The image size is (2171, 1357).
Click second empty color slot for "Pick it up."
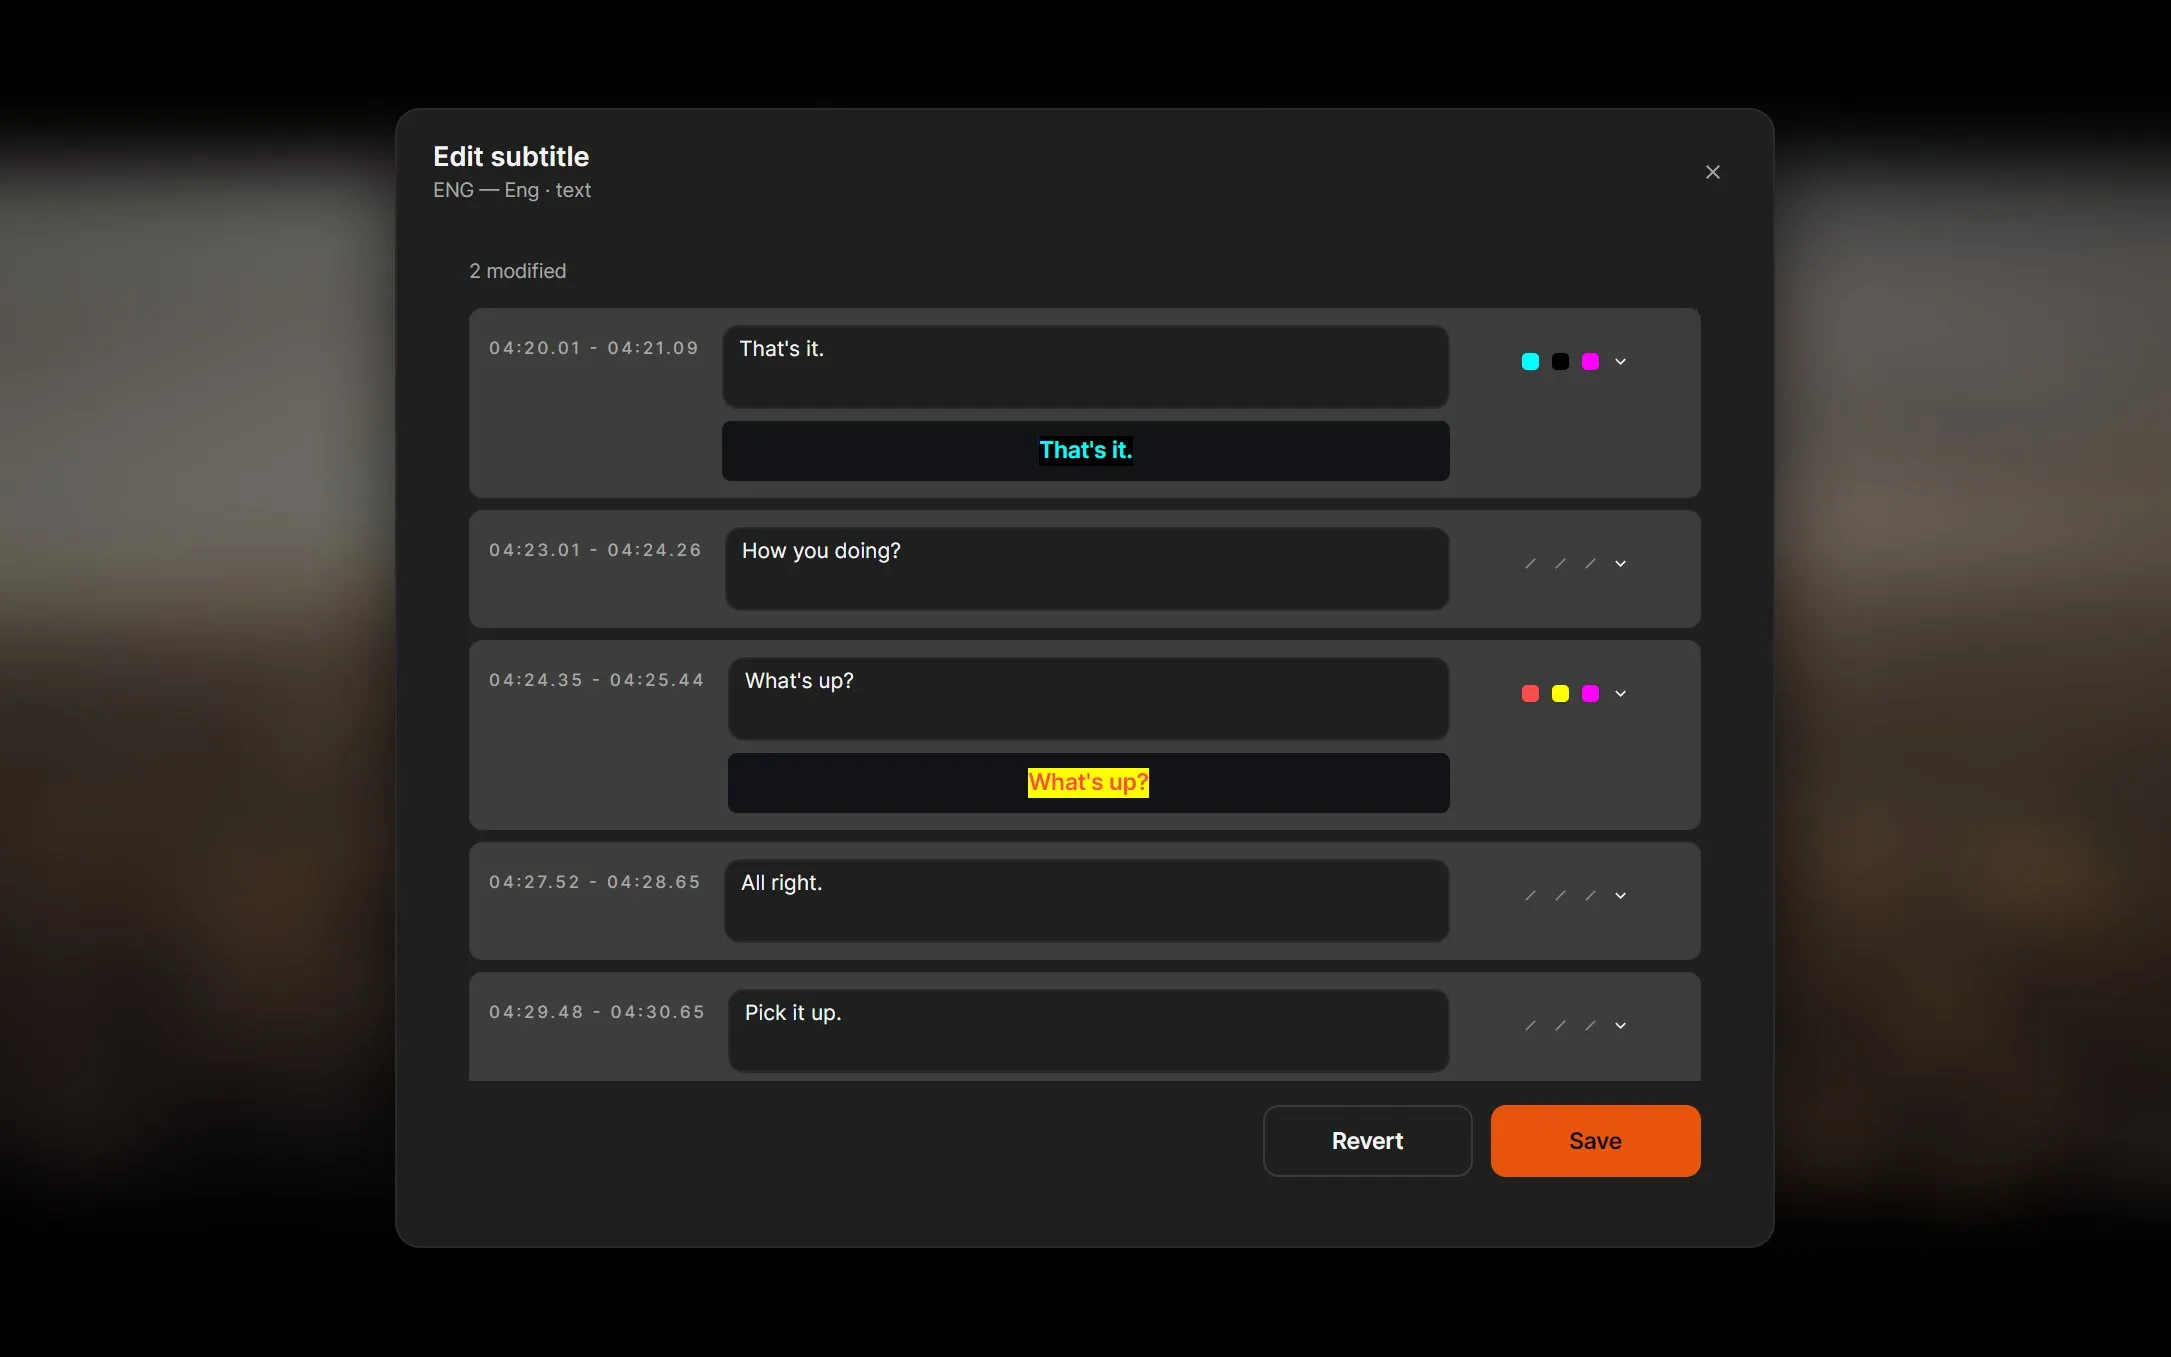pos(1560,1026)
